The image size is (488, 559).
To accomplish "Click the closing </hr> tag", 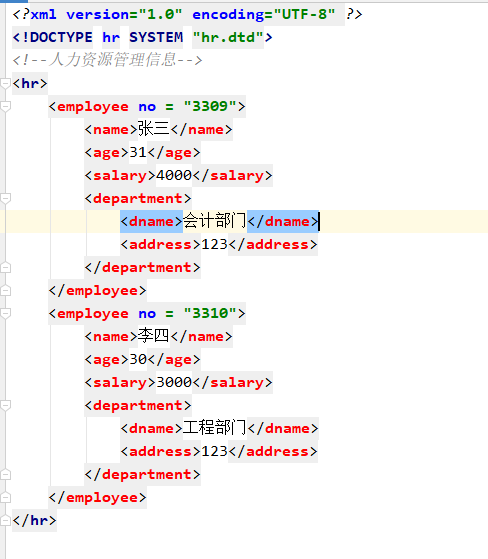I will click(x=35, y=520).
